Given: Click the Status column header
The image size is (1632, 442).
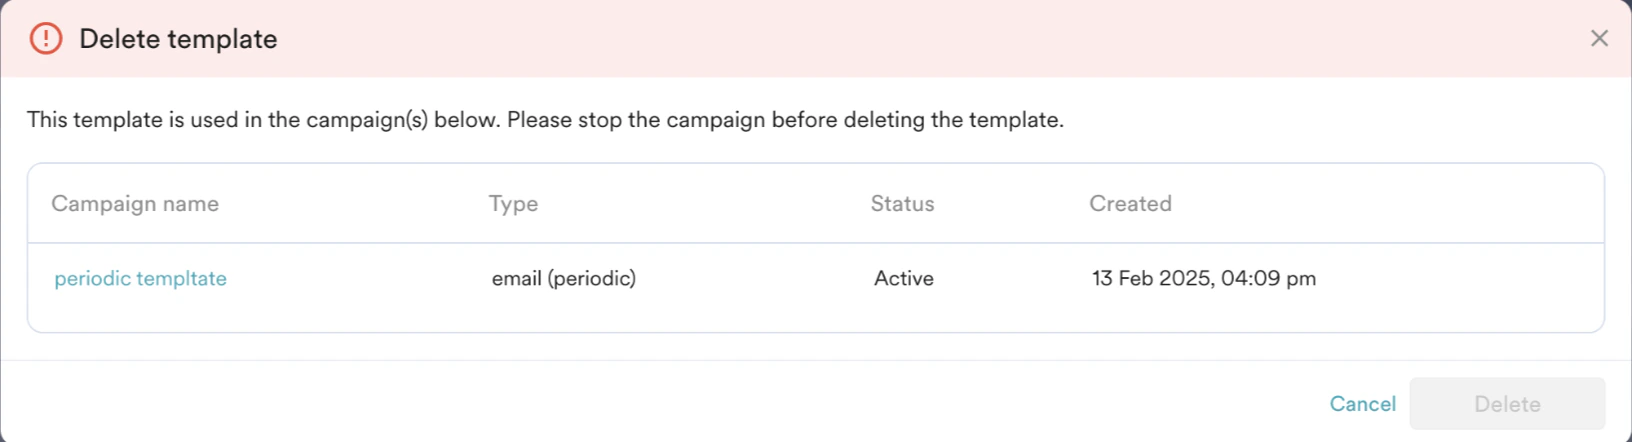Looking at the screenshot, I should click(x=902, y=204).
